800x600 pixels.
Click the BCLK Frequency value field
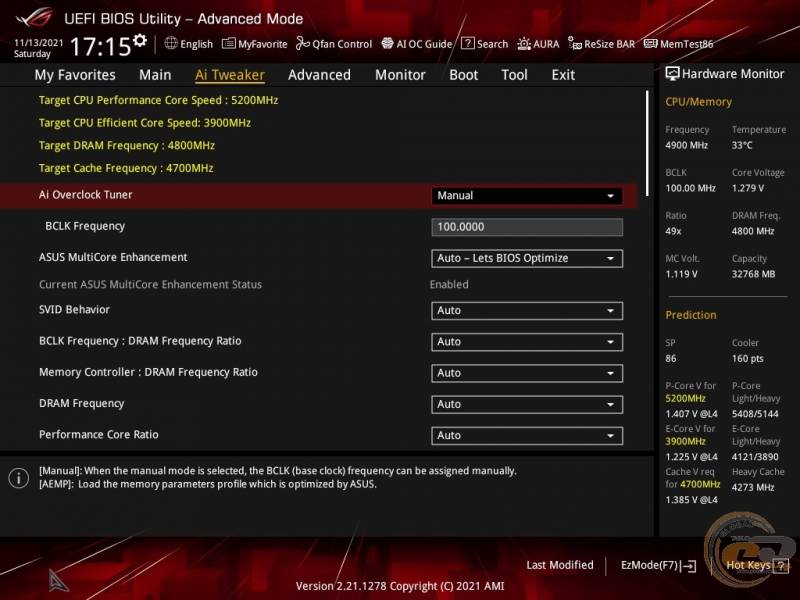click(x=527, y=227)
